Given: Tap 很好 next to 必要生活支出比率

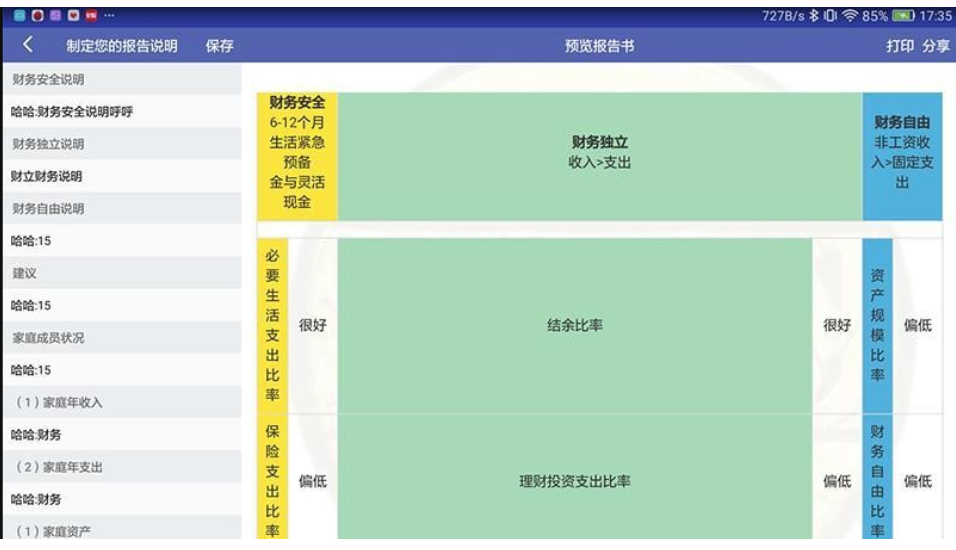Looking at the screenshot, I should (x=312, y=326).
